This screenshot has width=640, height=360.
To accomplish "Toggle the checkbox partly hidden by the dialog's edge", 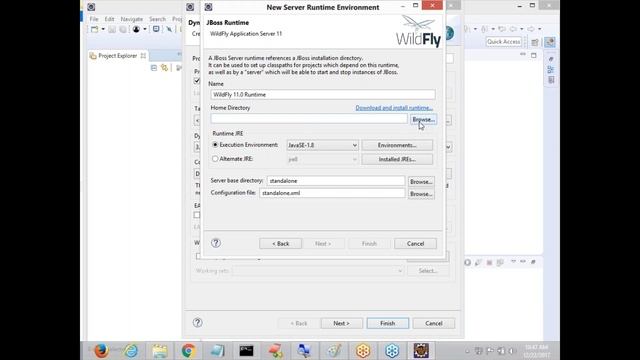I will (x=197, y=215).
